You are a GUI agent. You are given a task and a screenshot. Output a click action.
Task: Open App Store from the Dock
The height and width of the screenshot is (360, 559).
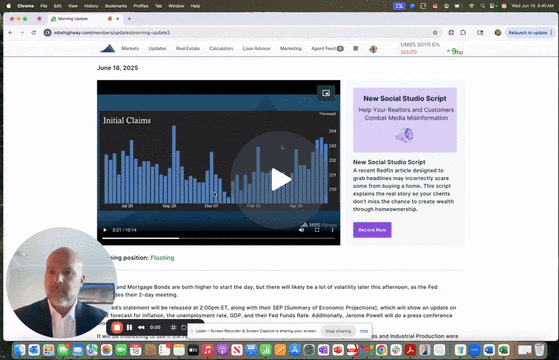click(x=294, y=350)
